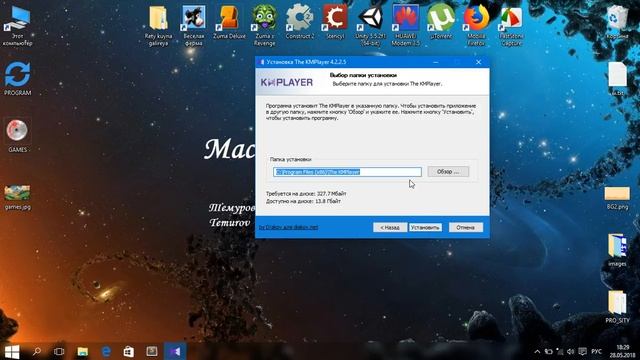The height and width of the screenshot is (360, 640).
Task: Select the Construct 2 shortcut
Action: click(300, 22)
